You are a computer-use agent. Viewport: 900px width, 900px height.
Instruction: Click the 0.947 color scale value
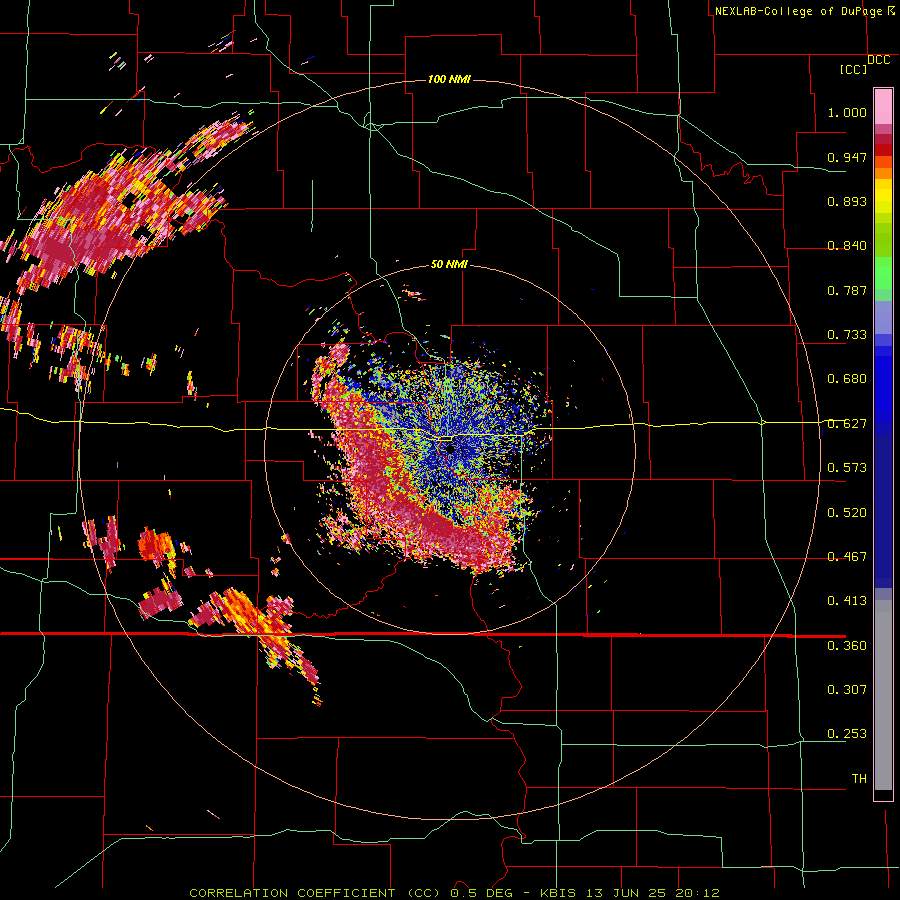click(x=847, y=157)
